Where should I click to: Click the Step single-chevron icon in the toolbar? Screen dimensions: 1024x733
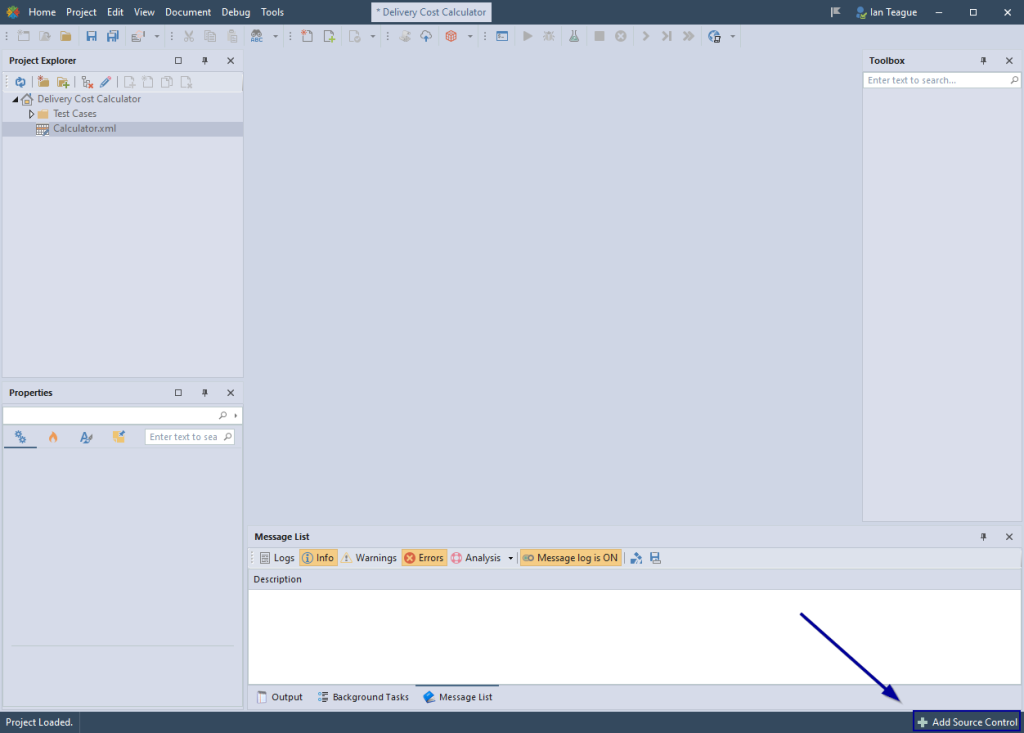[646, 37]
